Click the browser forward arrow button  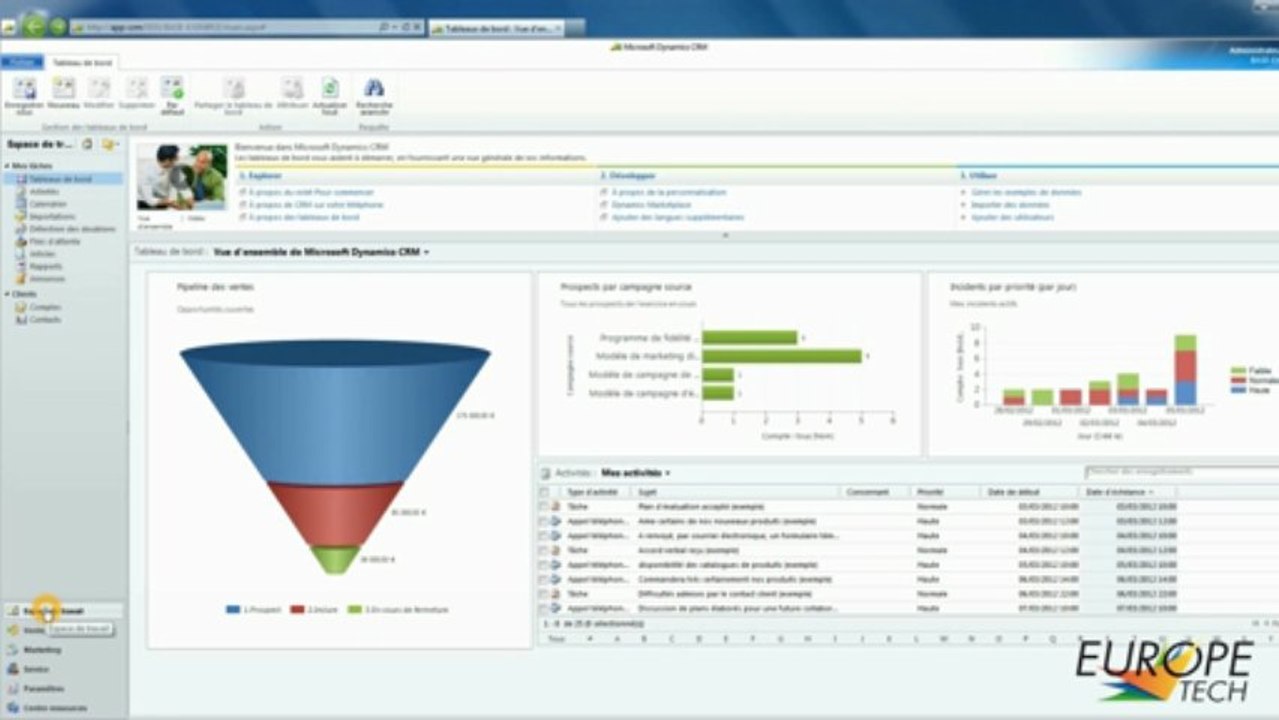(58, 27)
